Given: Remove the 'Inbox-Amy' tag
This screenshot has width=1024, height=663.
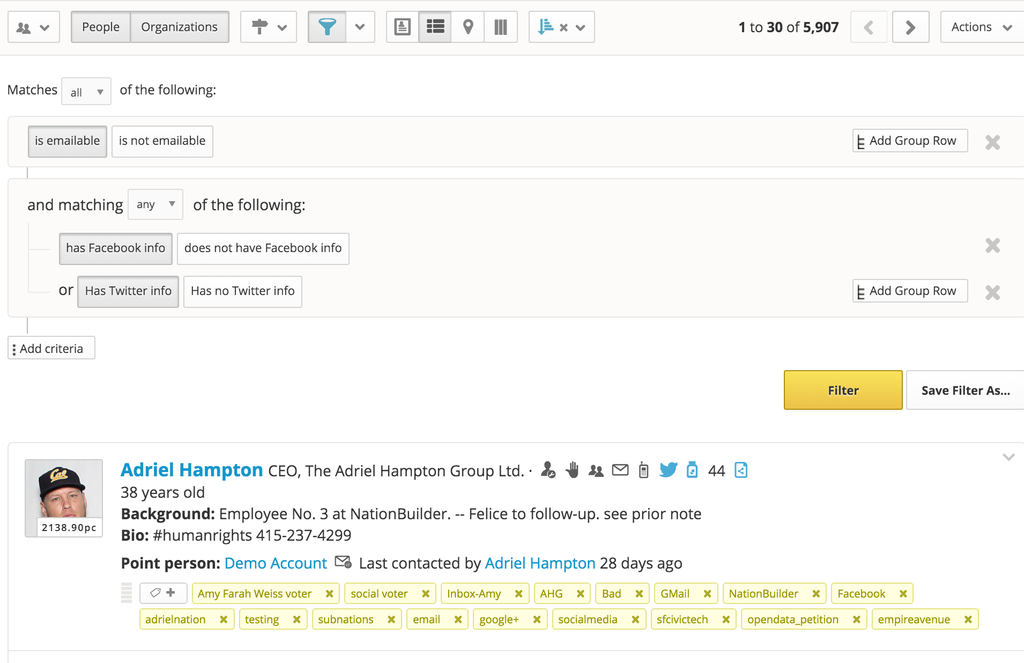Looking at the screenshot, I should 519,594.
